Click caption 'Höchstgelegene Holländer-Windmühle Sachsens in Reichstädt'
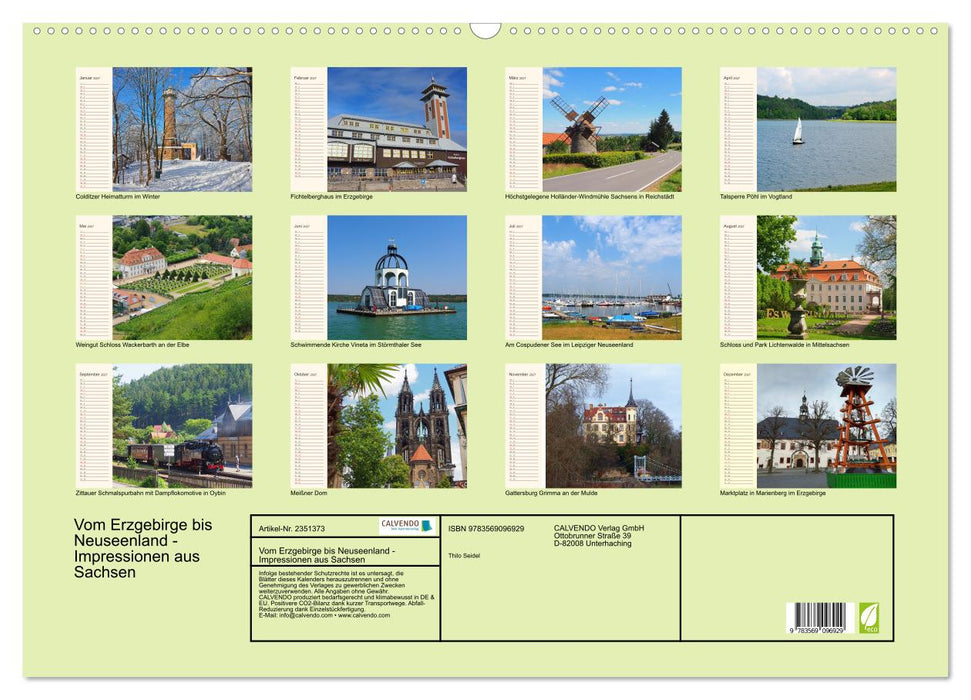Screen dimensions: 971x700 tap(589, 196)
